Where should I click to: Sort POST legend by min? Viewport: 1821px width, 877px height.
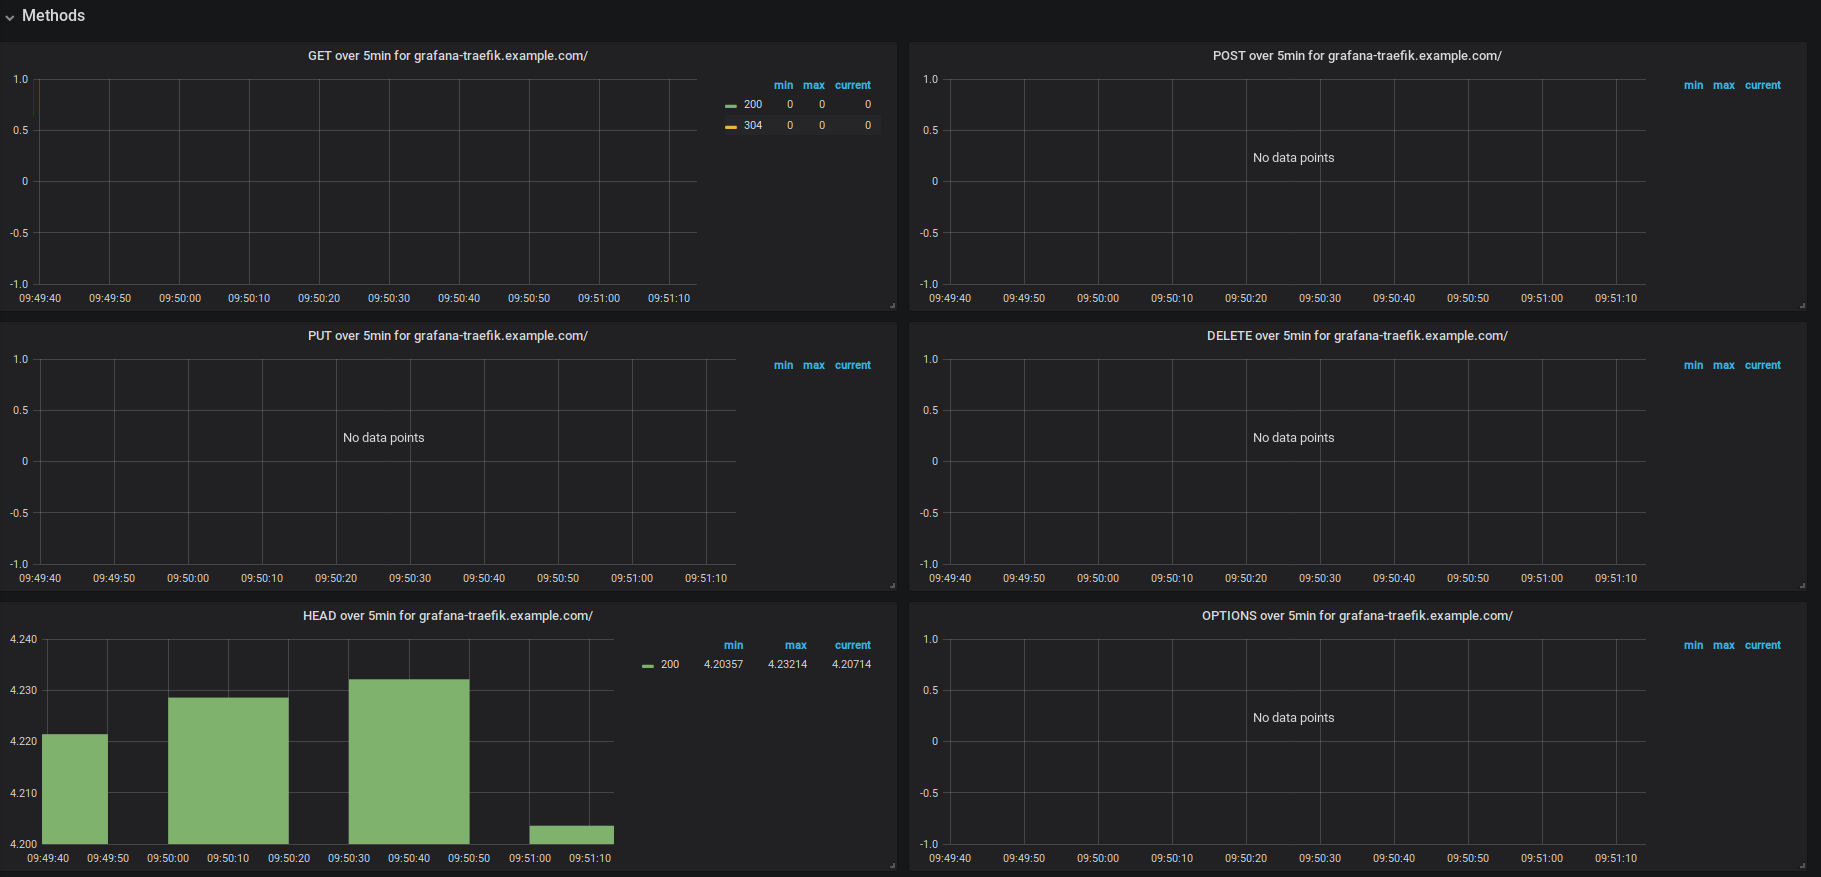coord(1693,86)
